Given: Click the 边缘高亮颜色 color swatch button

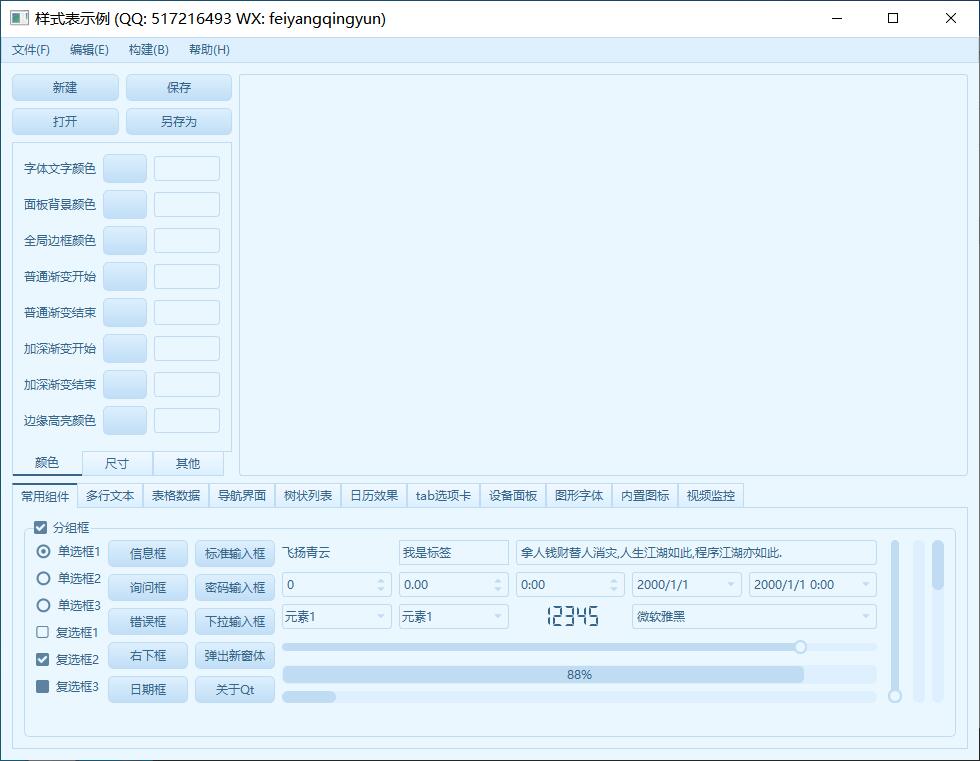Looking at the screenshot, I should coord(125,420).
